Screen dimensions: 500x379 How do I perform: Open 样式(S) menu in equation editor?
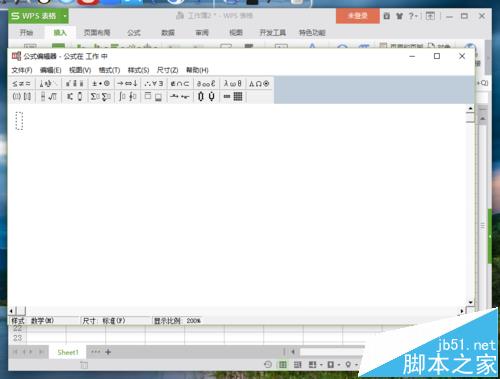[x=138, y=70]
